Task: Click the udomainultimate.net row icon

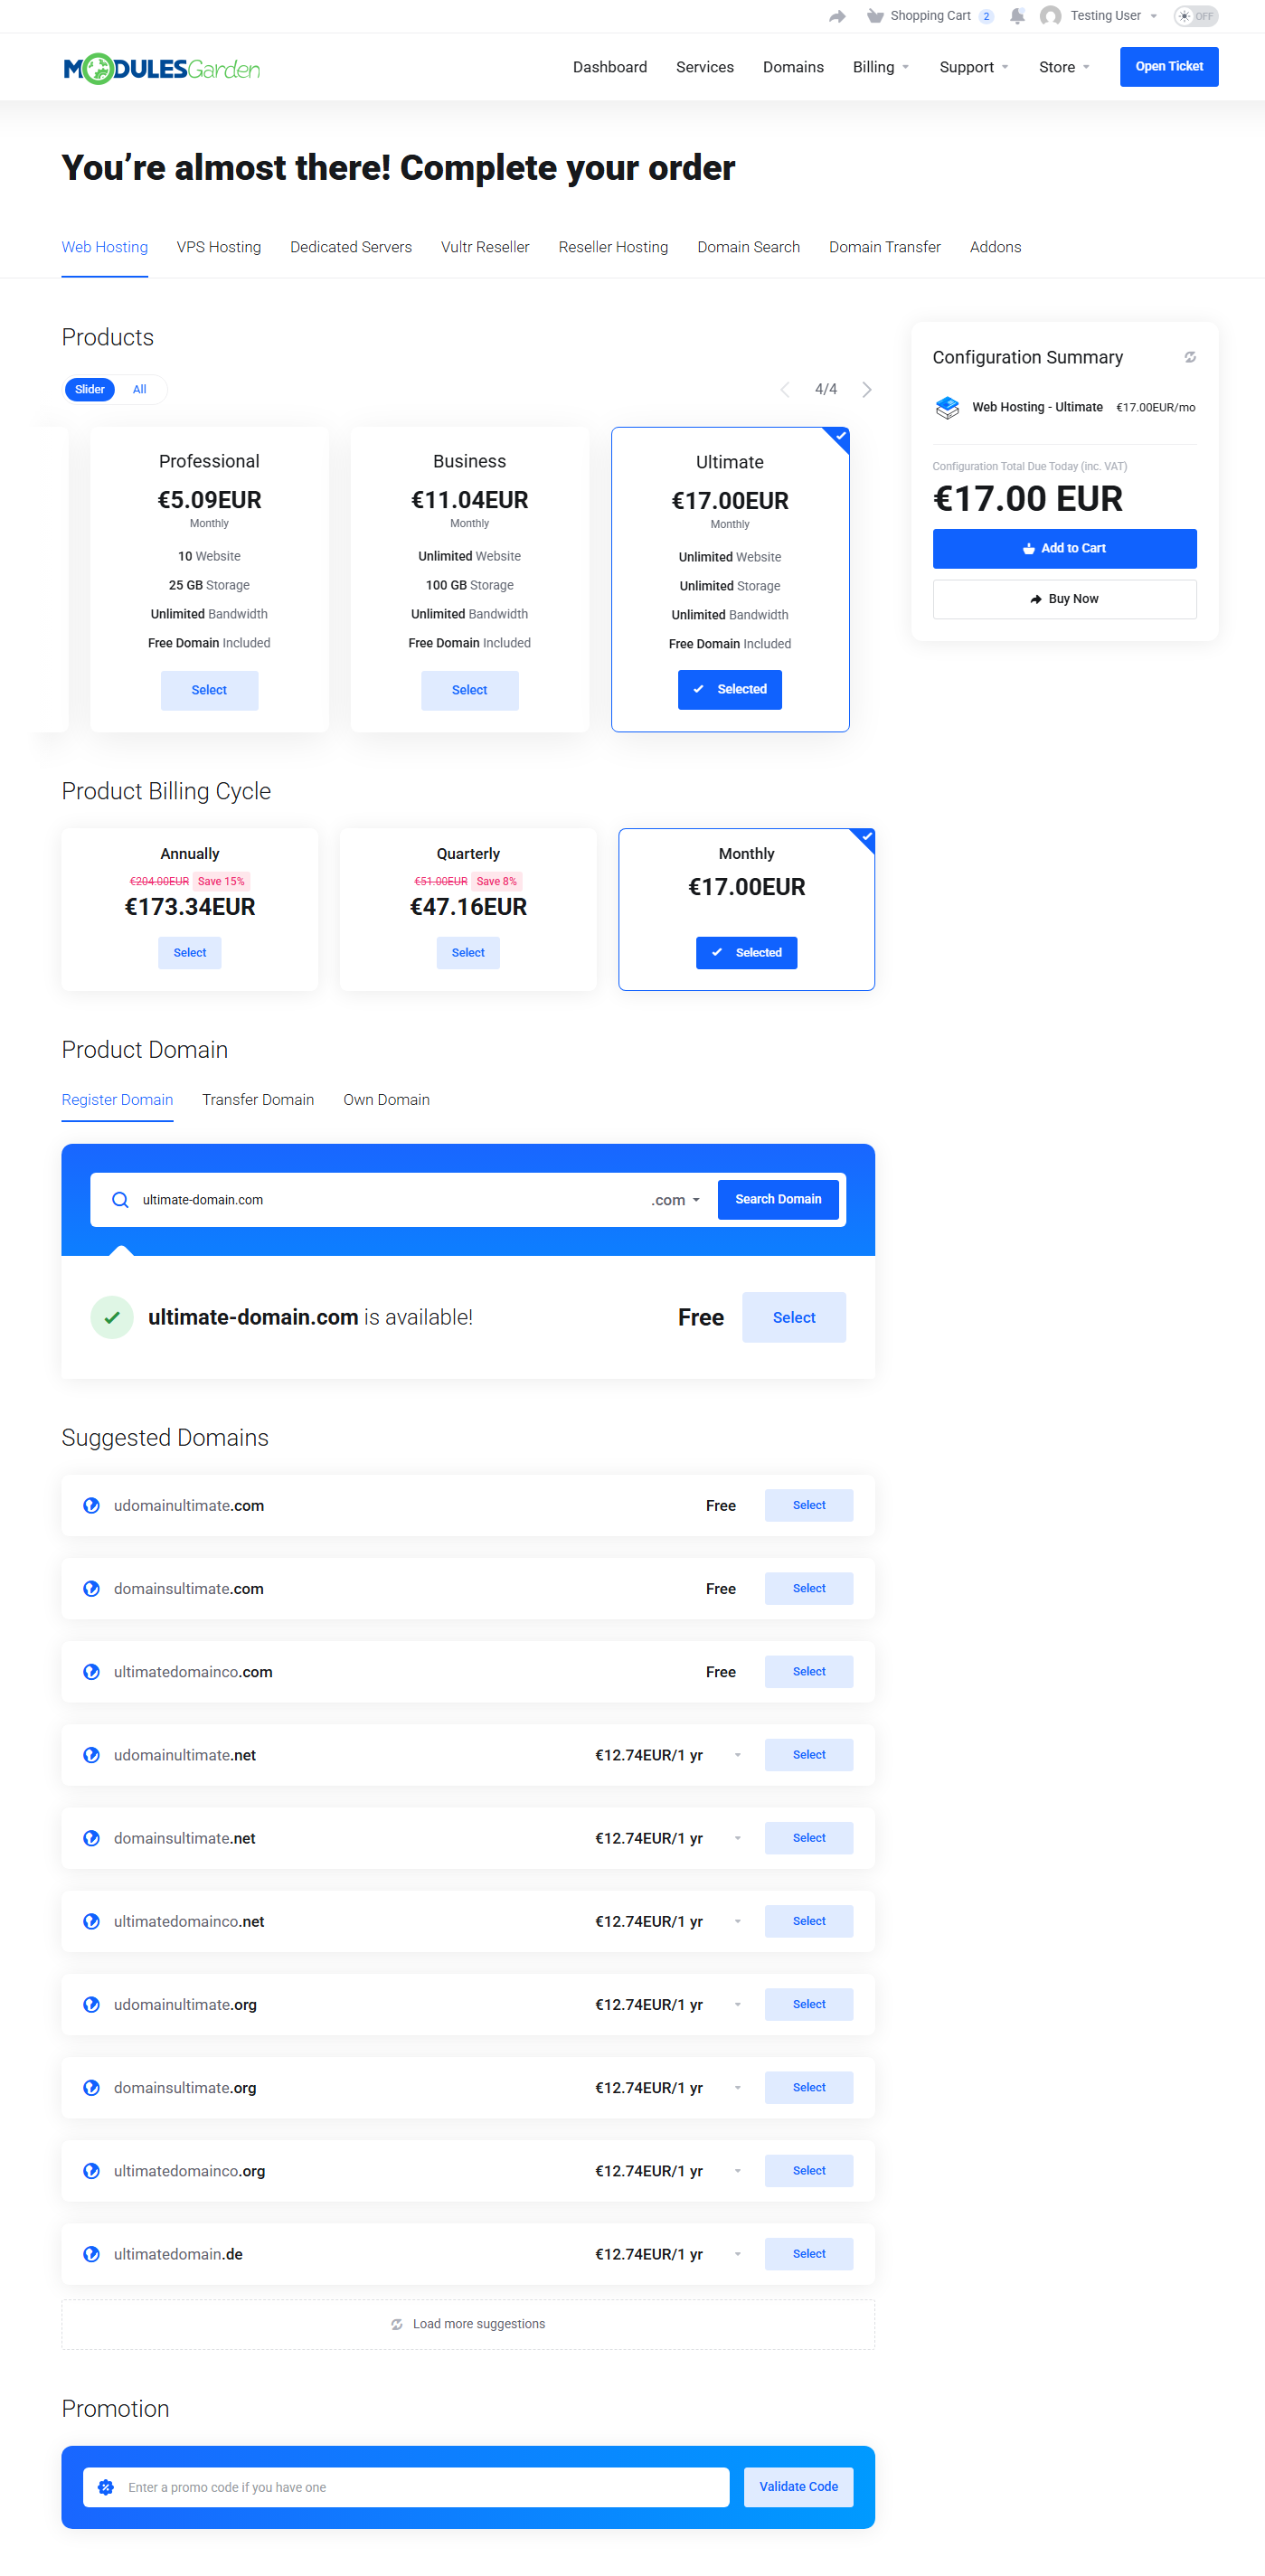Action: (91, 1755)
